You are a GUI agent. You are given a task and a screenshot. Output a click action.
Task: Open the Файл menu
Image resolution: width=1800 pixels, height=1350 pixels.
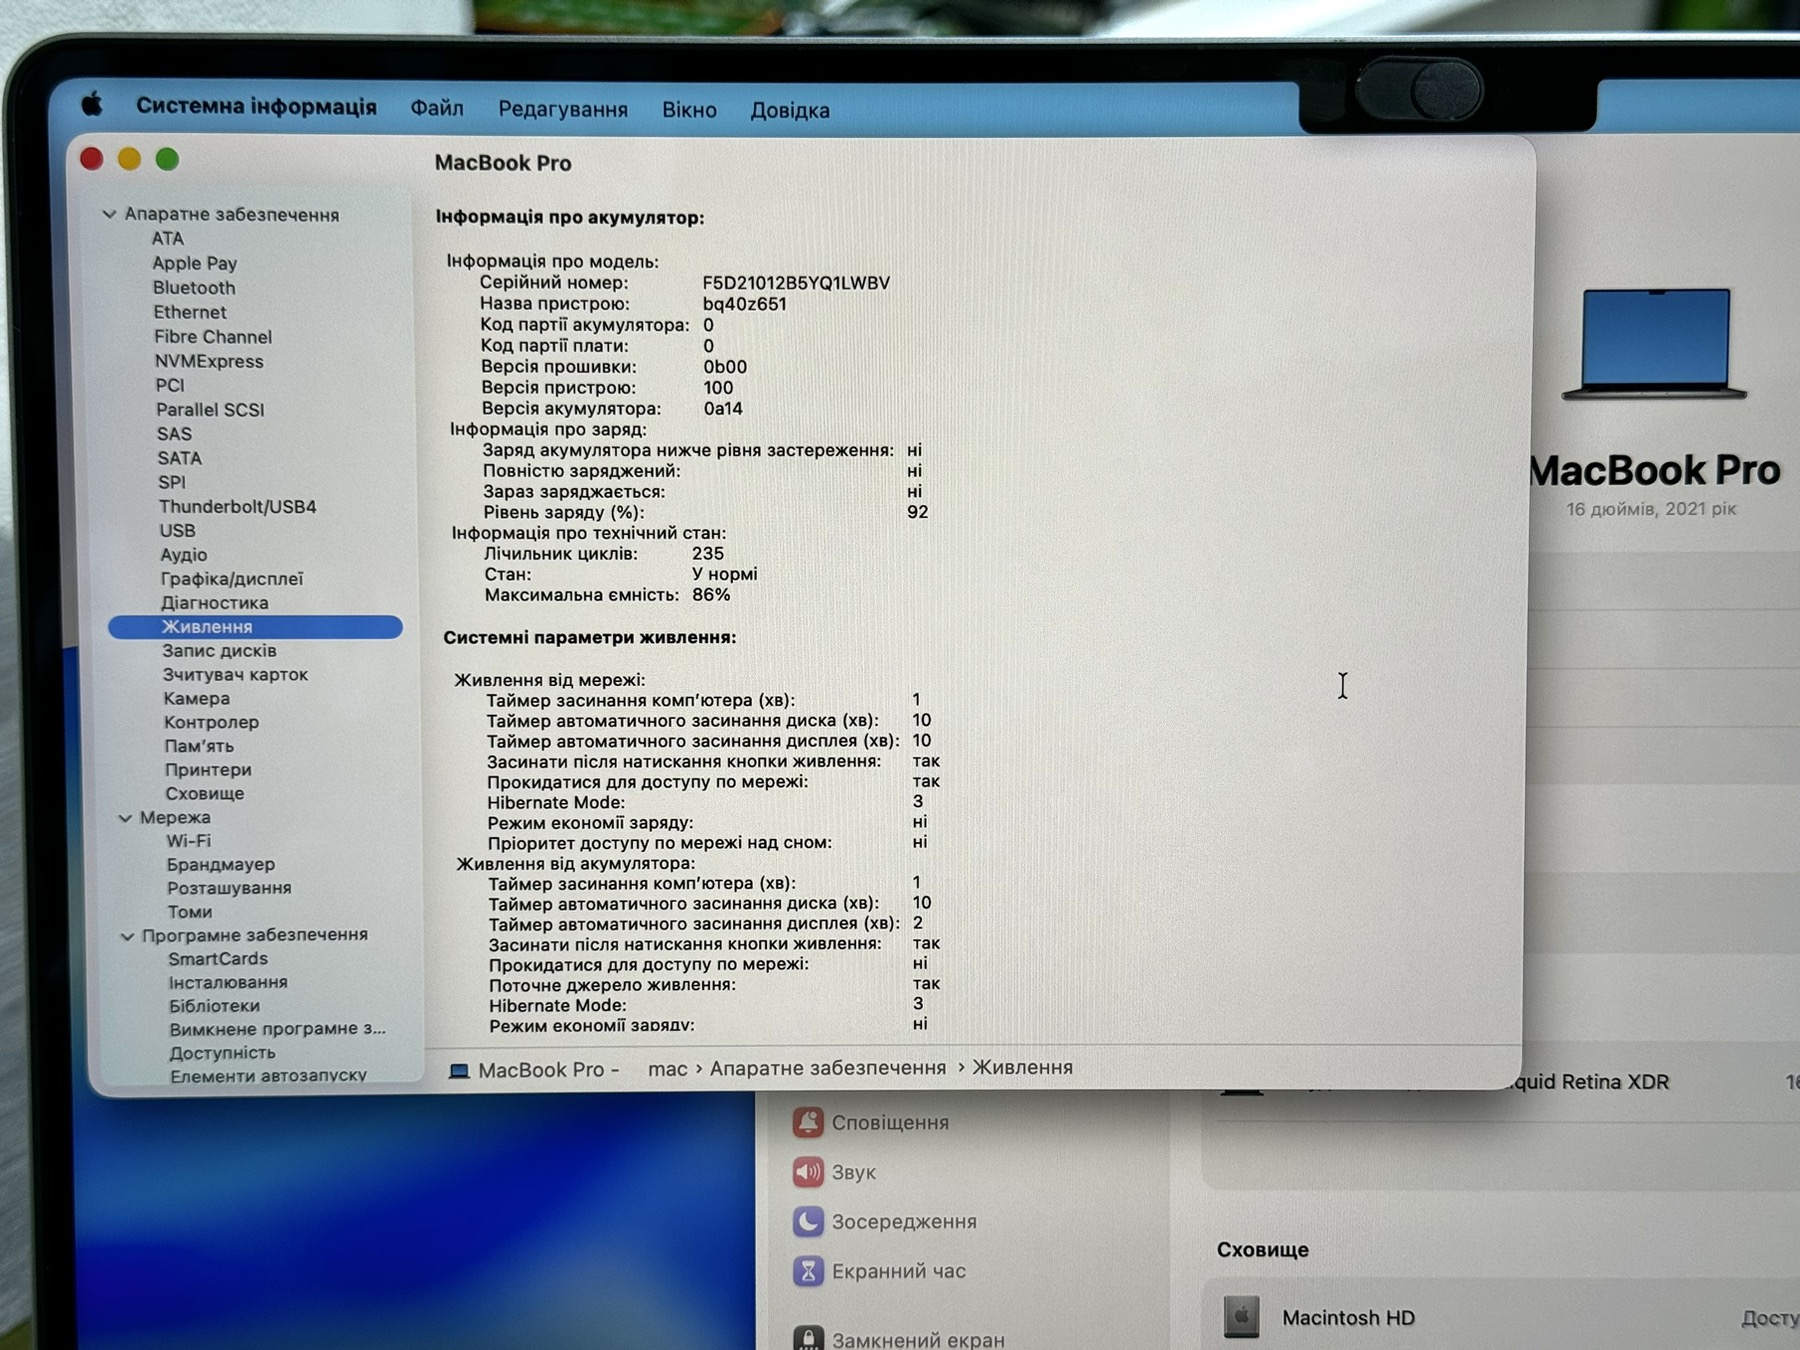coord(437,108)
